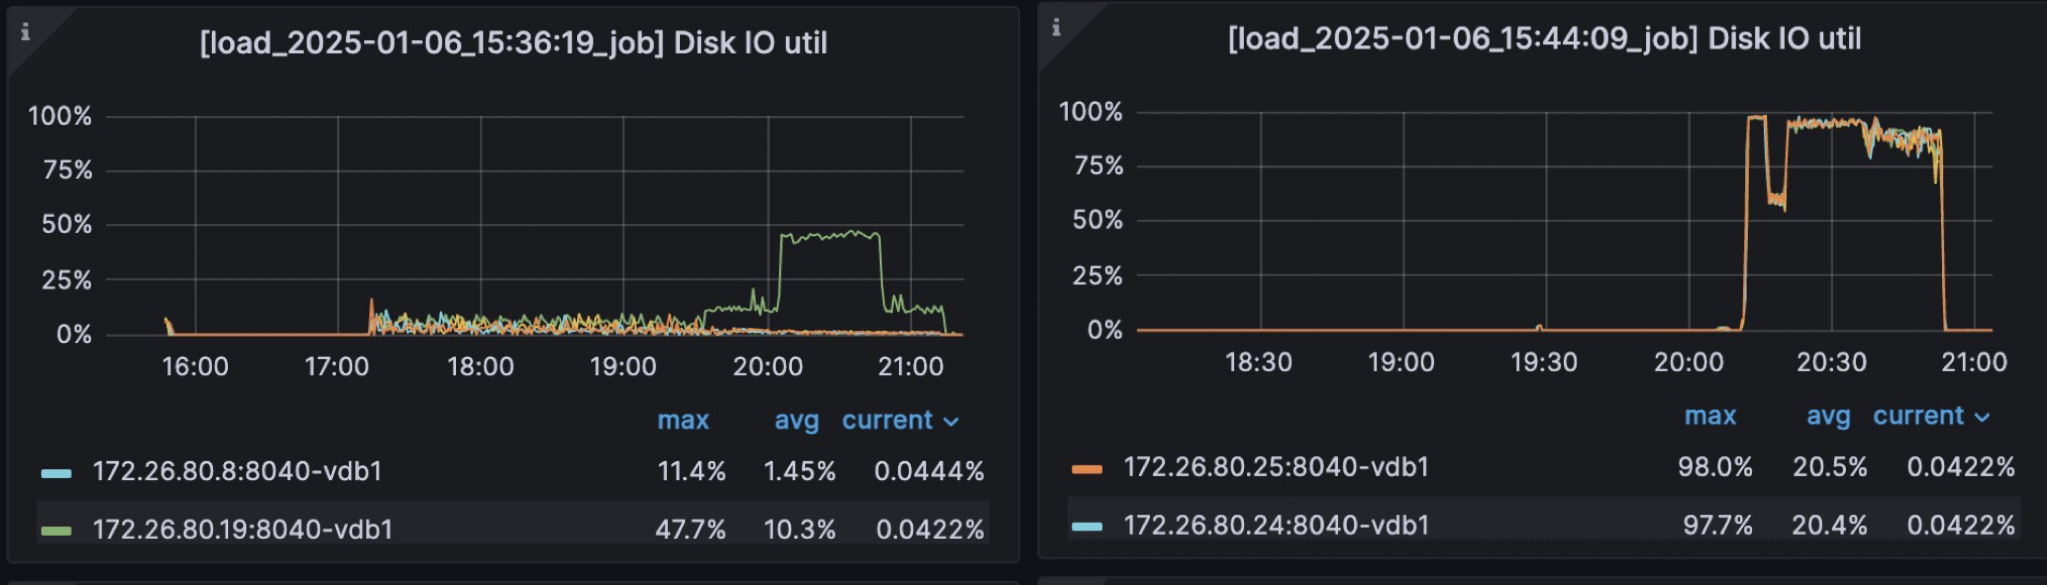
Task: Click the green swatch for 172.26.80.19:8040-vdb1
Action: coord(56,530)
